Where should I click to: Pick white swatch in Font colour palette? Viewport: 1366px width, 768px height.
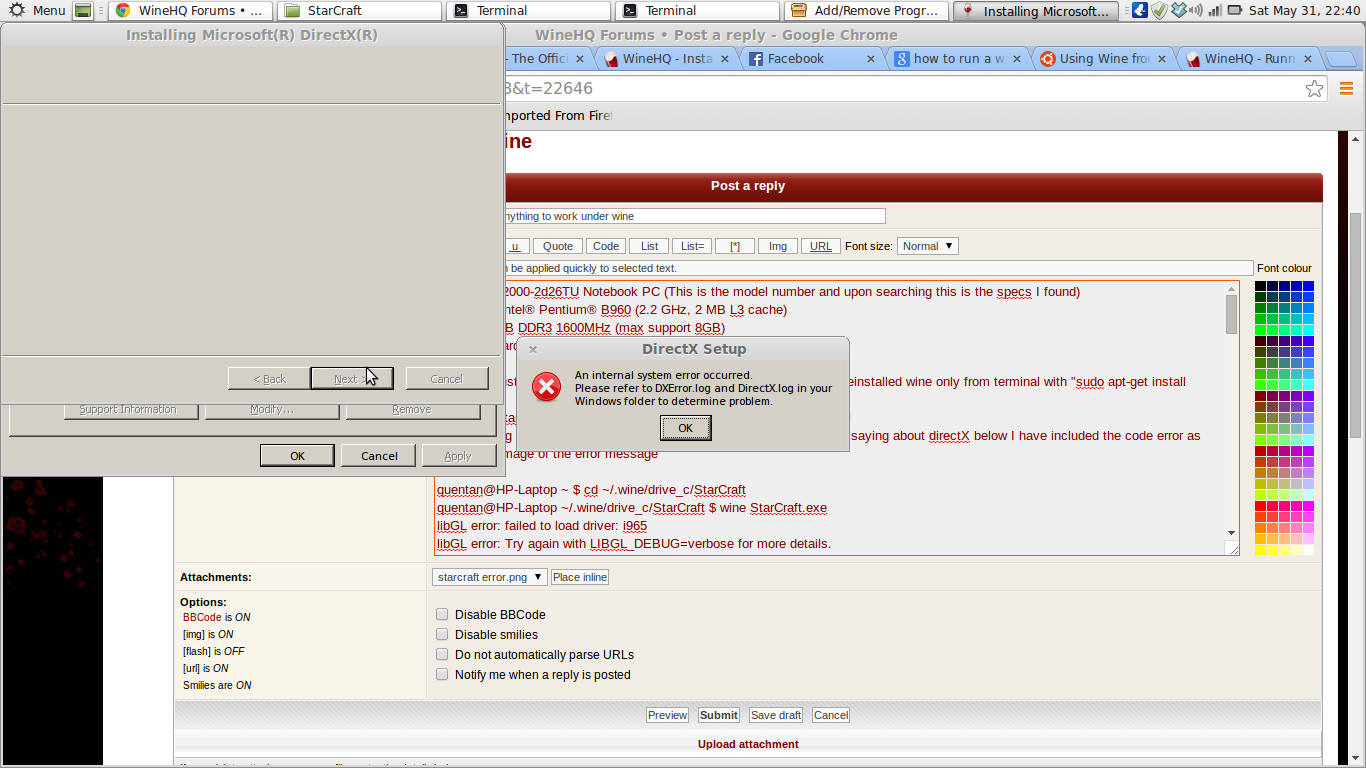(x=1309, y=550)
